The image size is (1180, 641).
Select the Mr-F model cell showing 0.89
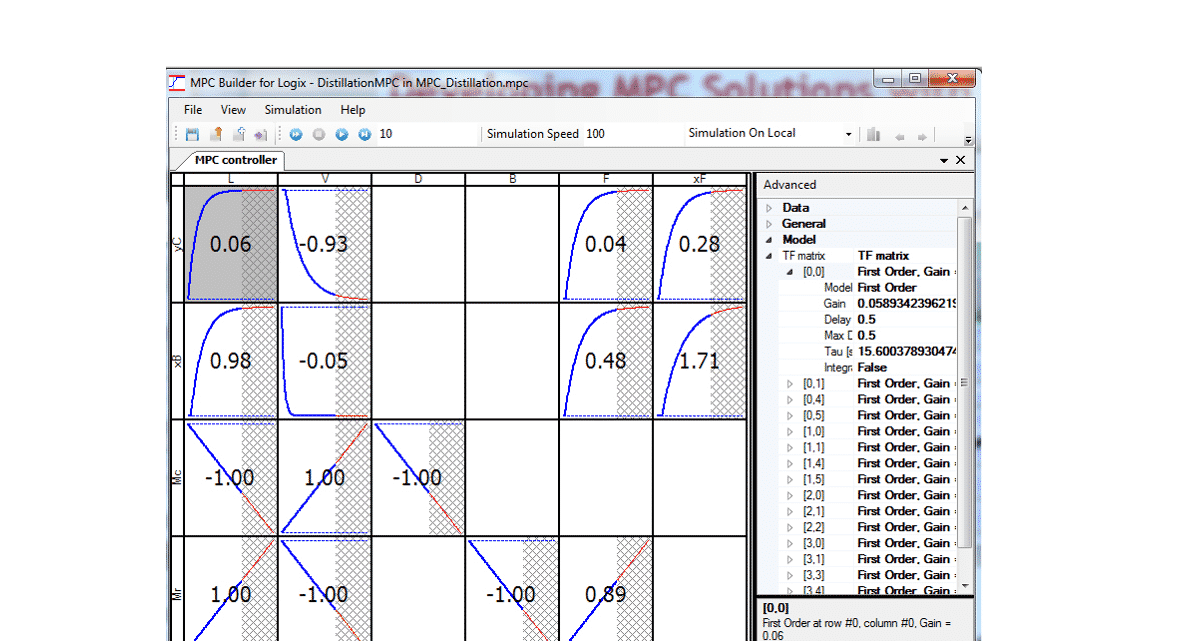coord(606,591)
